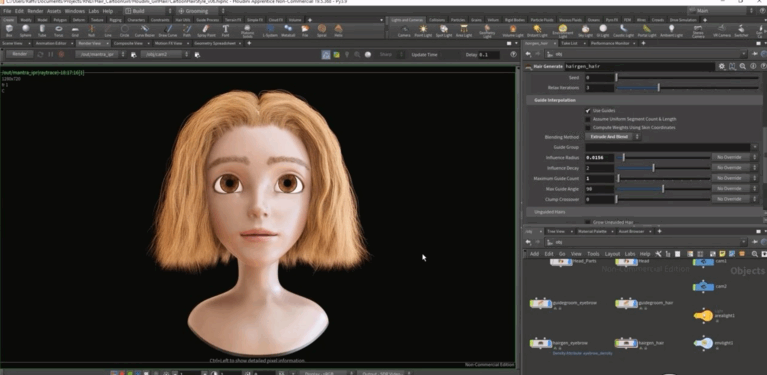This screenshot has width=767, height=375.
Task: Open Influence Radius No Override dropdown
Action: [735, 157]
